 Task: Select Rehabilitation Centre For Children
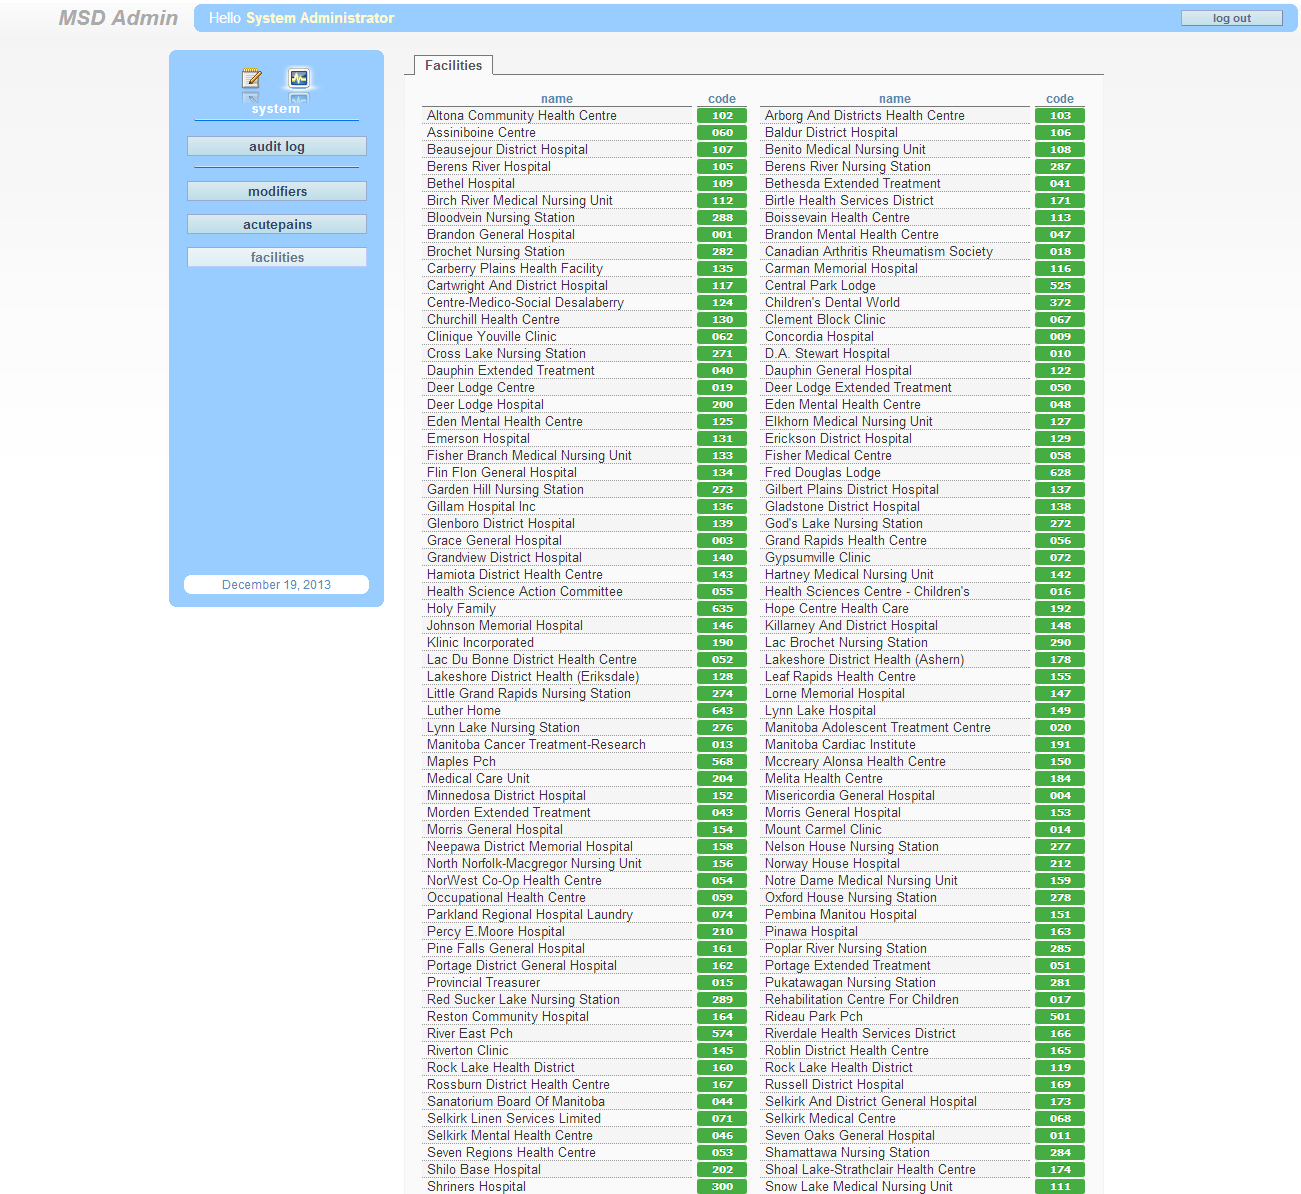coord(862,999)
